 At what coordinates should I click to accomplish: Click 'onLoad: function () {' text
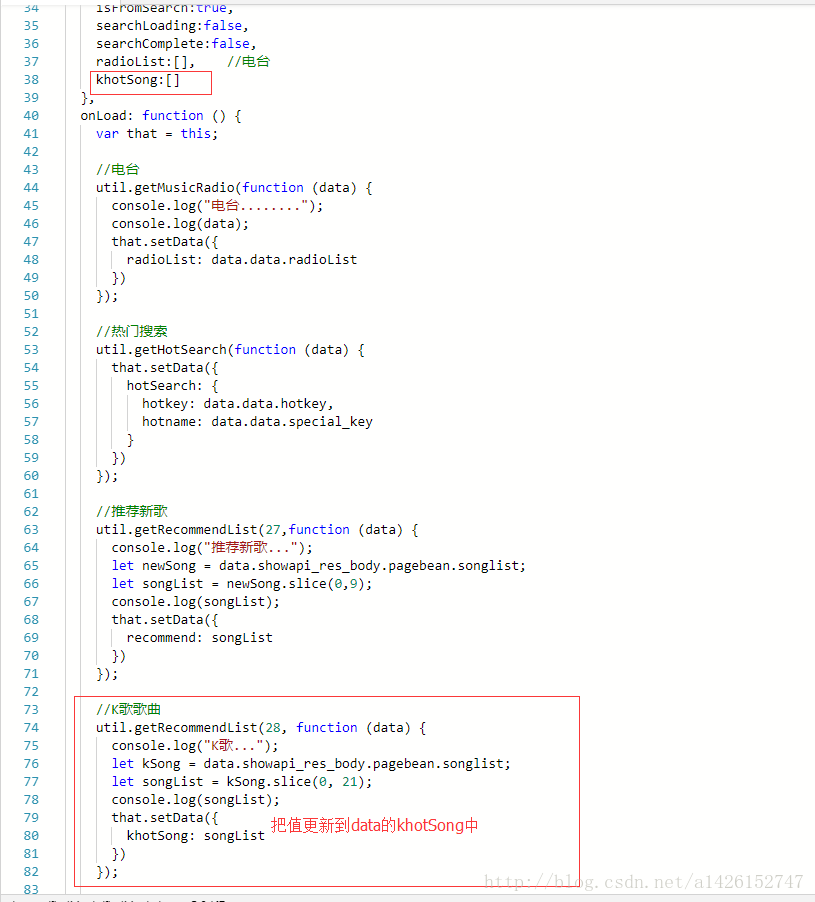[160, 116]
